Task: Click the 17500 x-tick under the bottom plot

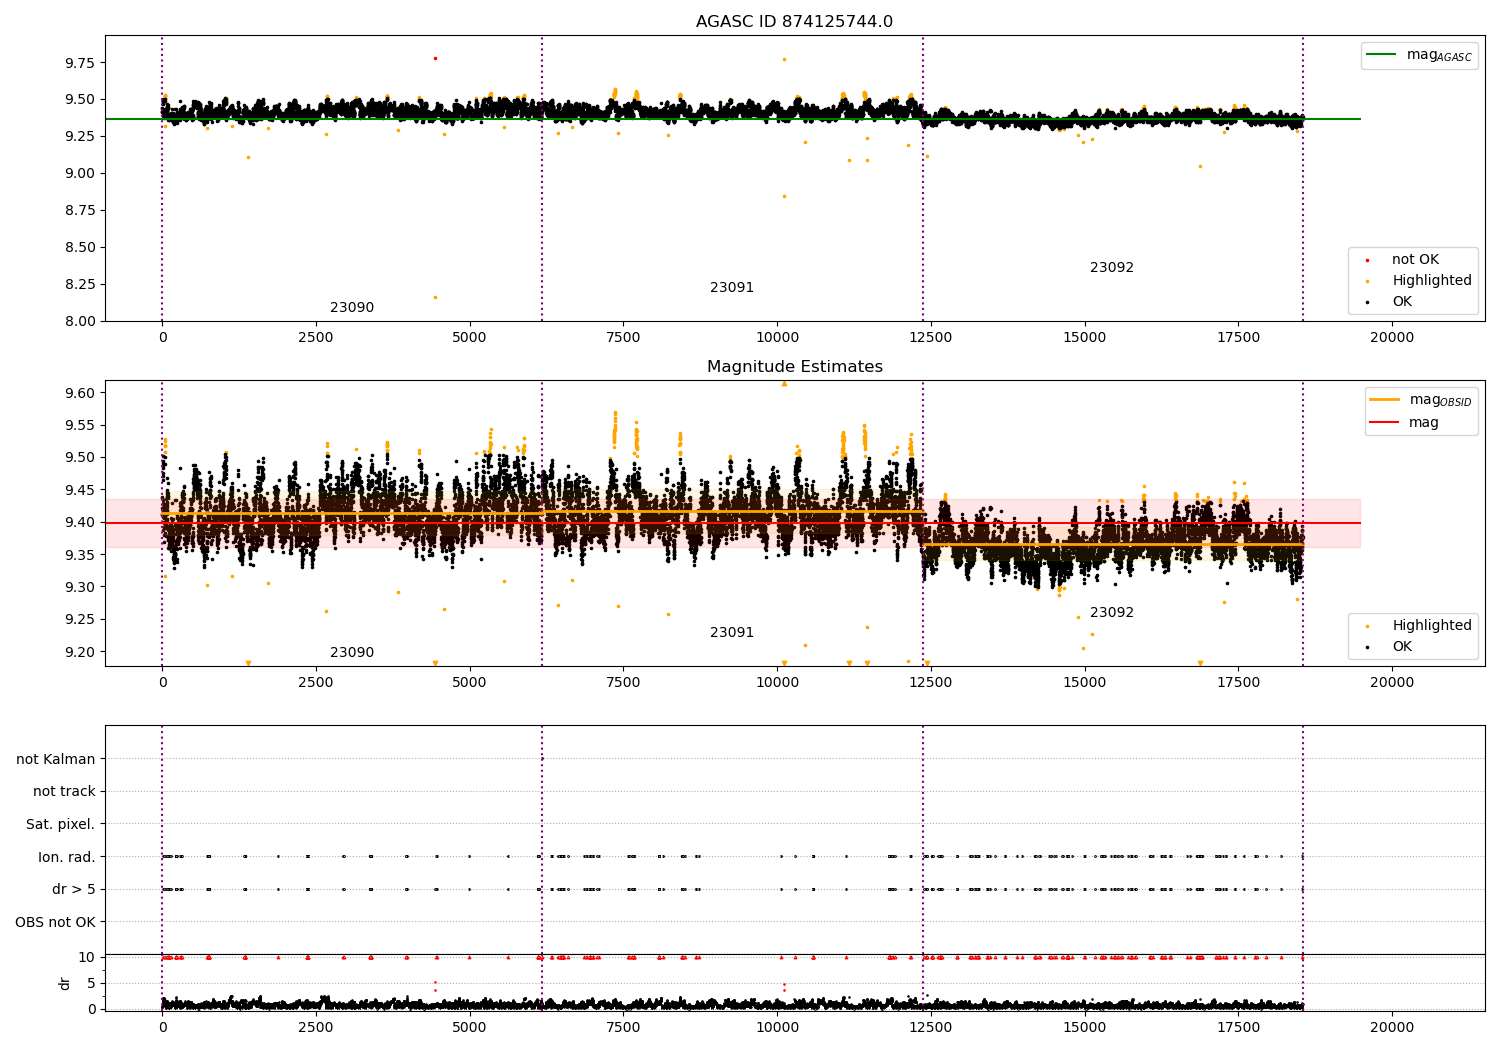Action: click(1238, 1026)
